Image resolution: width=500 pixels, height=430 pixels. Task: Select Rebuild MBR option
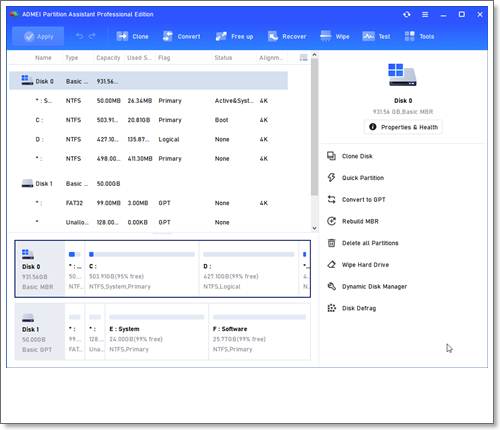[360, 221]
